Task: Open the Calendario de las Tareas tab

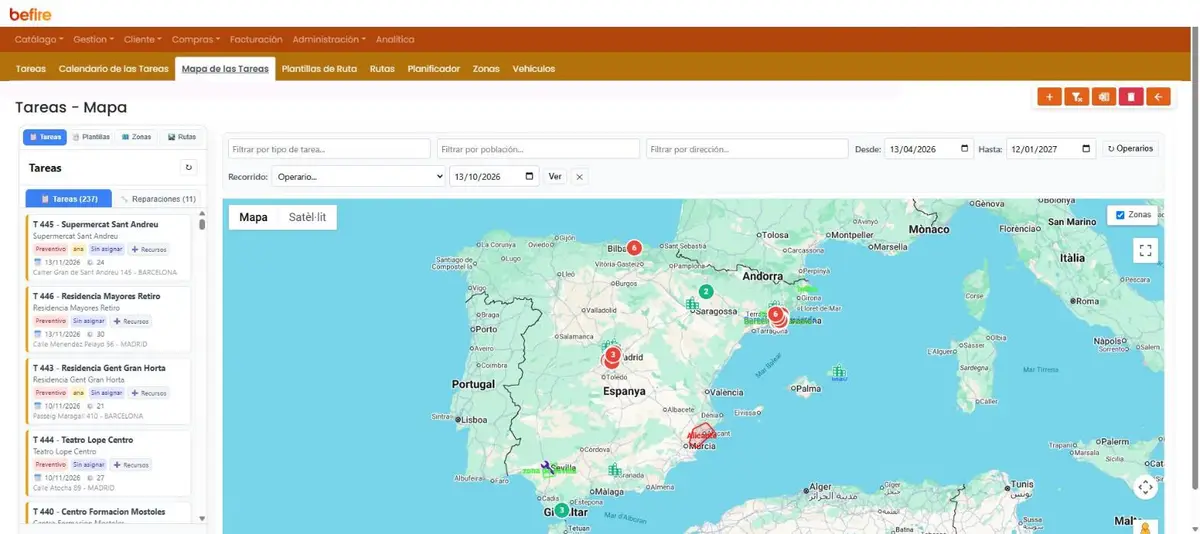Action: click(113, 69)
